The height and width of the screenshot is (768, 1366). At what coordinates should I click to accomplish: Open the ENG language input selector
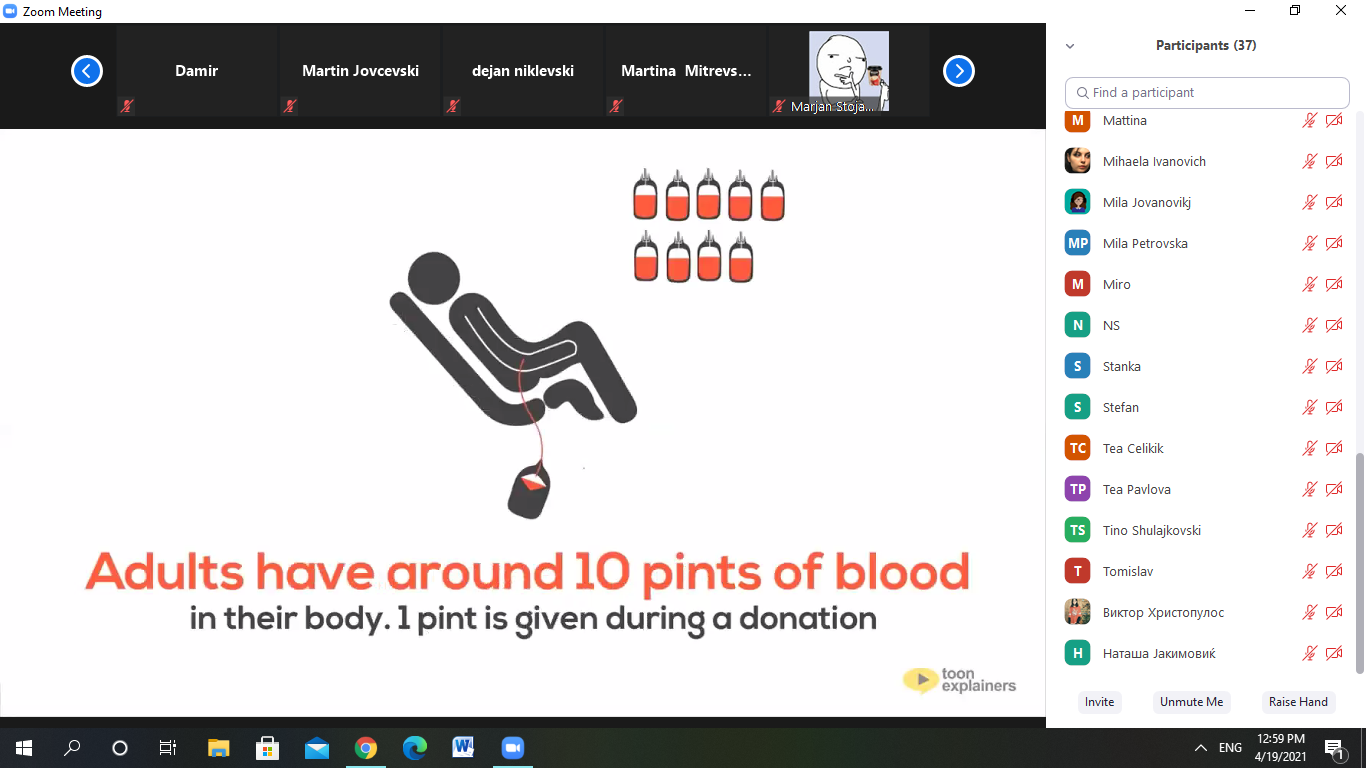(1230, 747)
